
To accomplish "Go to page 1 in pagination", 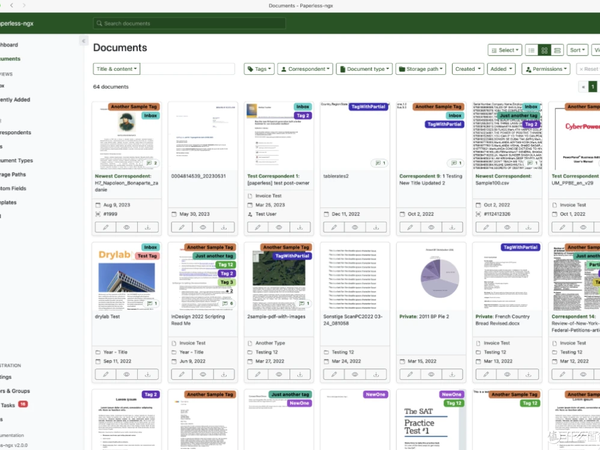I will (592, 87).
